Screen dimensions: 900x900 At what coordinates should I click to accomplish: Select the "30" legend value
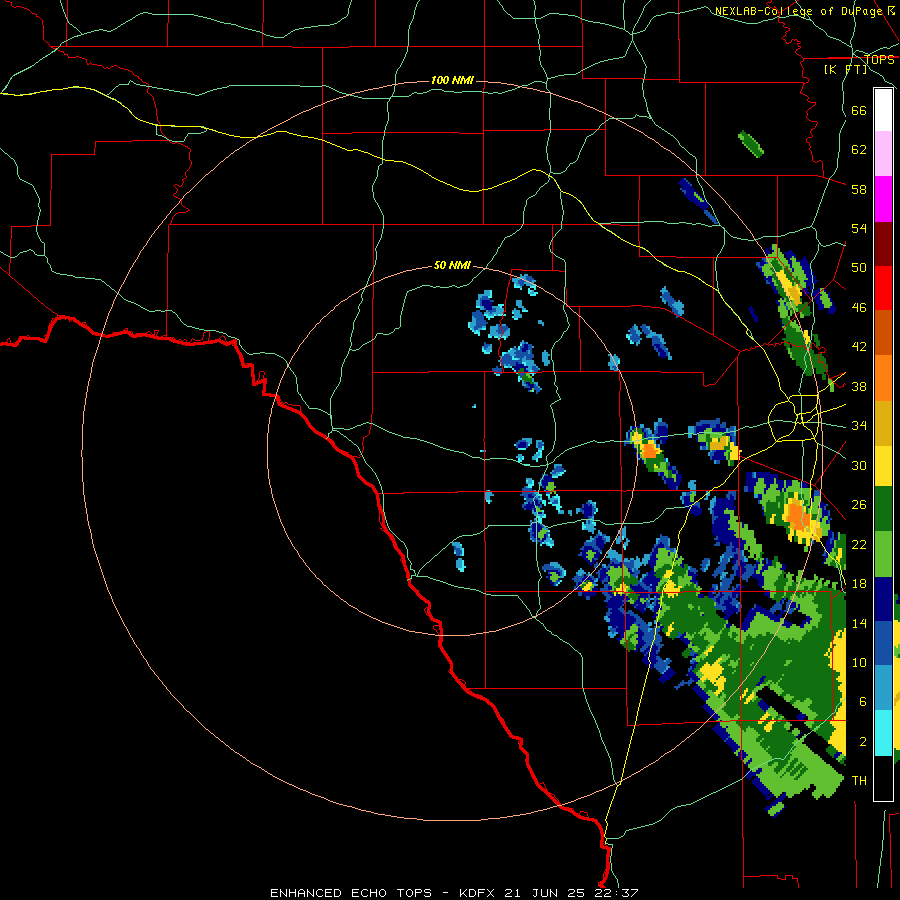pyautogui.click(x=859, y=465)
